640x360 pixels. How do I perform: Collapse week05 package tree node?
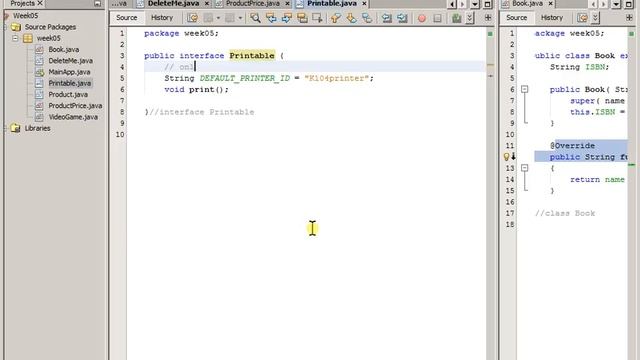pyautogui.click(x=15, y=38)
